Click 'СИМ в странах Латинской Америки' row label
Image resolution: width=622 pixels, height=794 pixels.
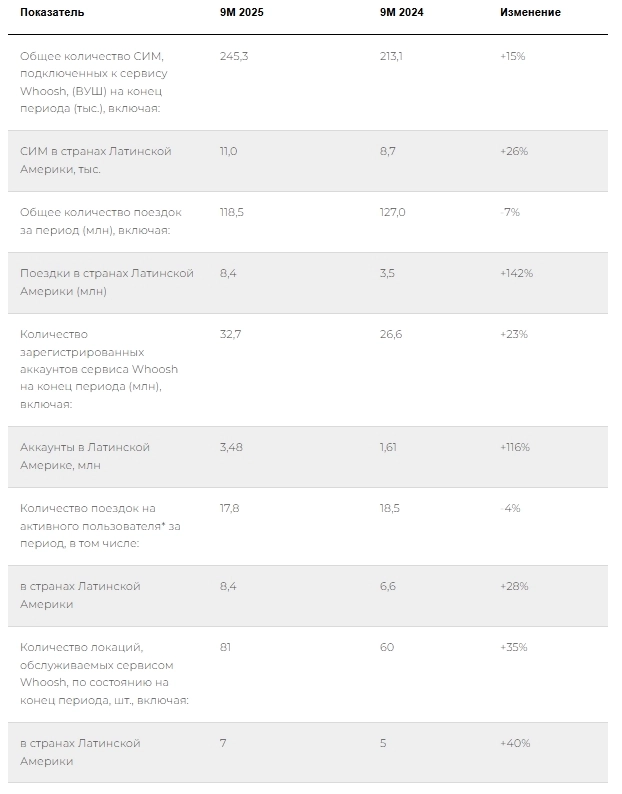coord(96,160)
